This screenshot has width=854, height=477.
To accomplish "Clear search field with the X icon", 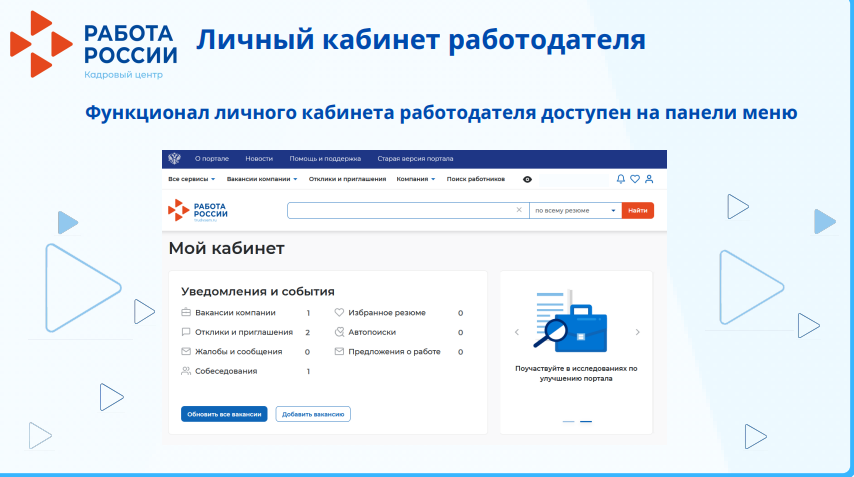I will pos(519,210).
